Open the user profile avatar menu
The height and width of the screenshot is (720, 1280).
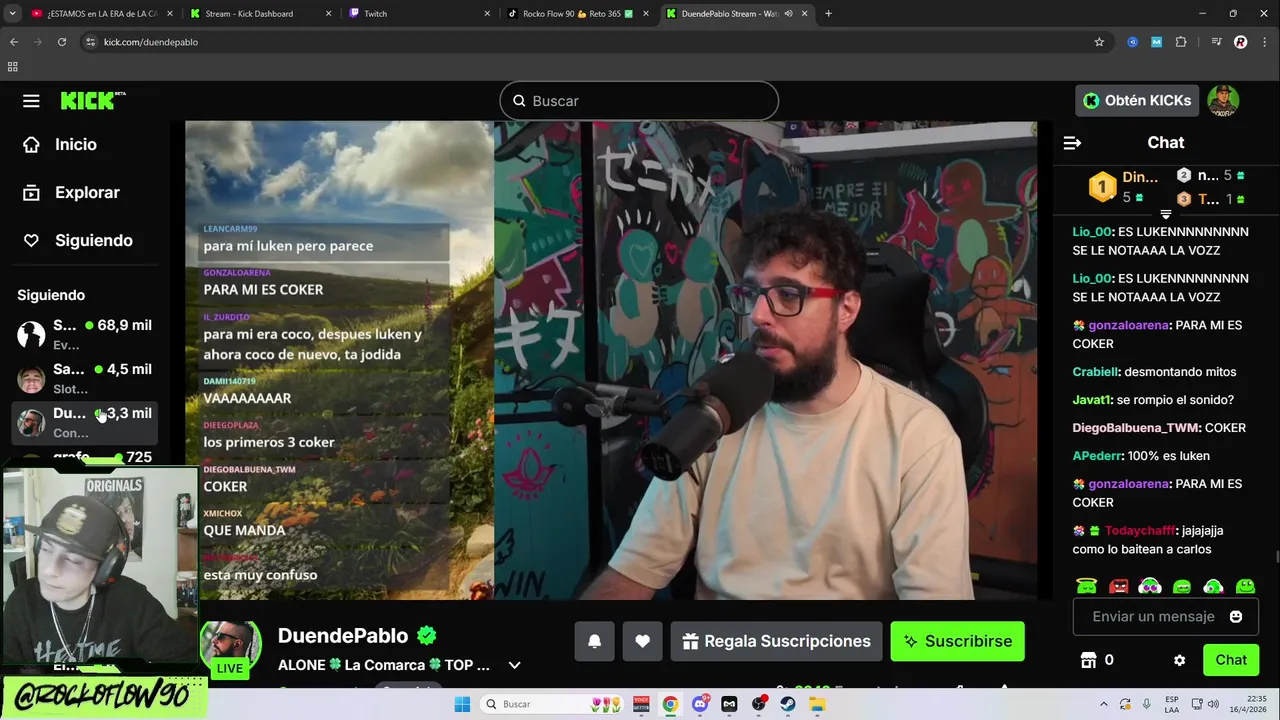[x=1223, y=100]
